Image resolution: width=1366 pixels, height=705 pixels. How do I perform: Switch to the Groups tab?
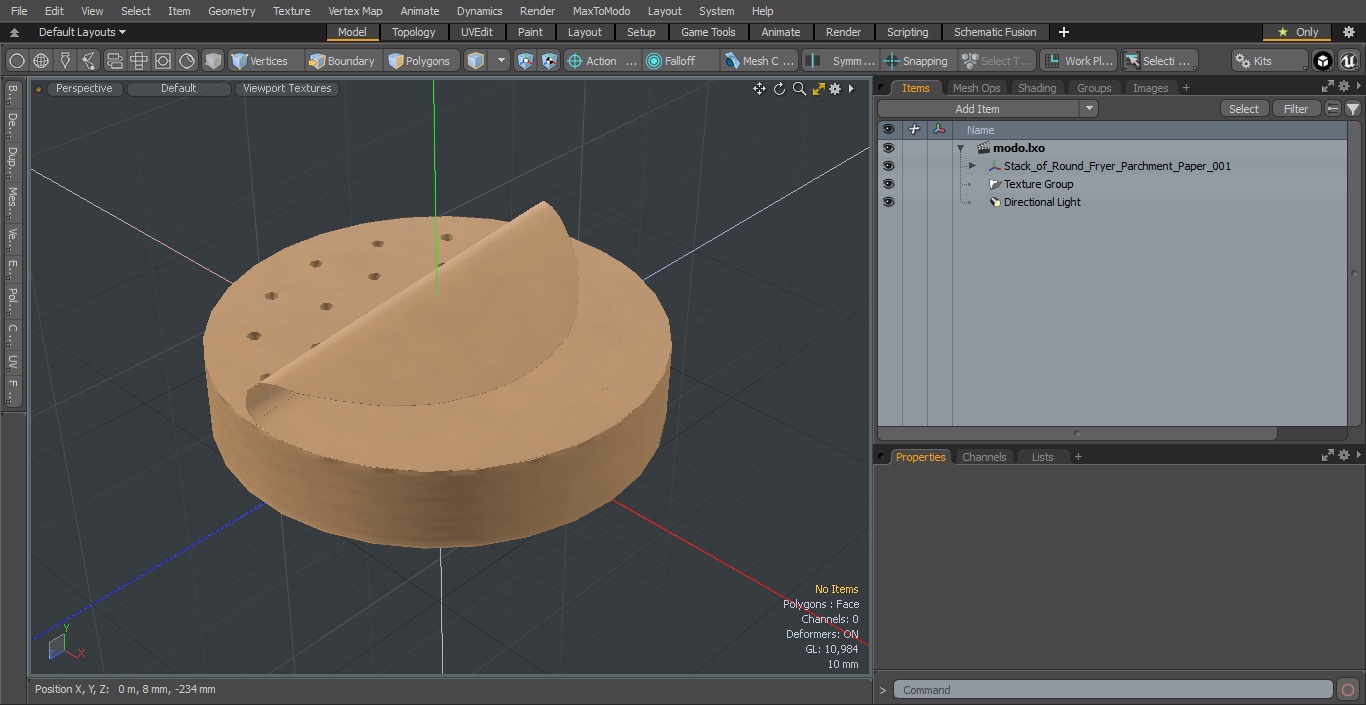click(1094, 88)
